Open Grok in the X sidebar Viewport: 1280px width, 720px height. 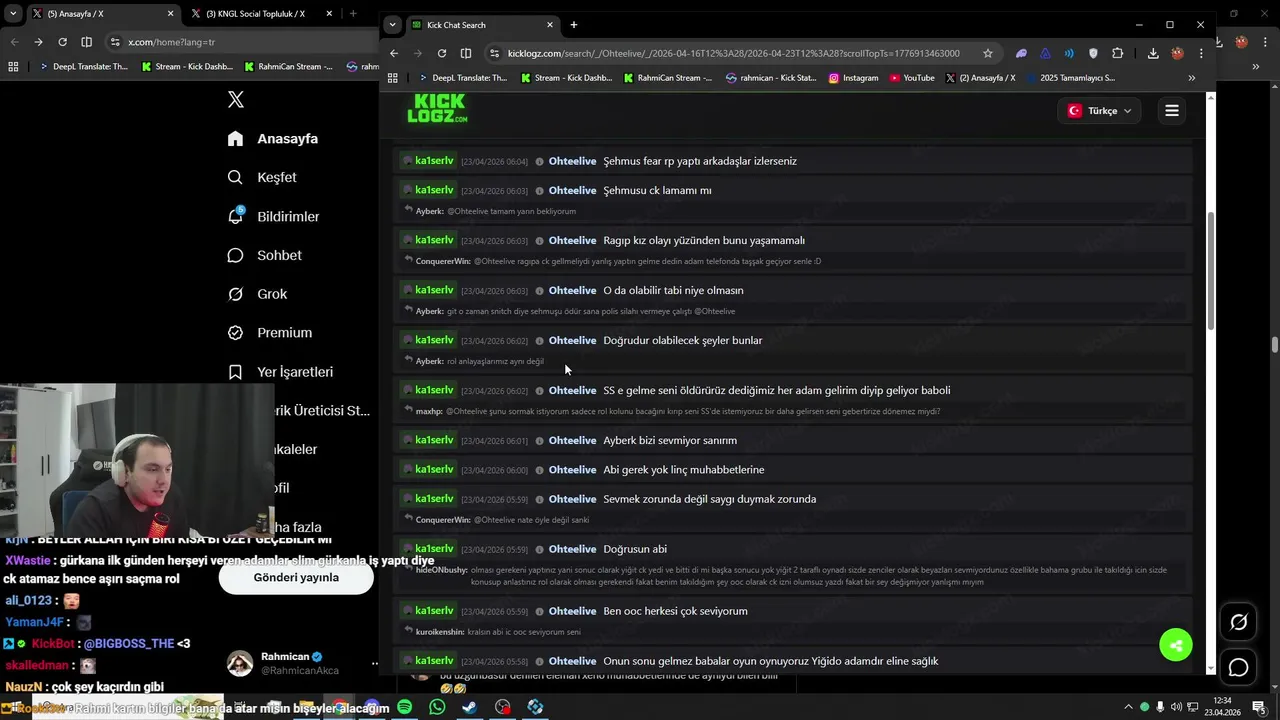click(258, 294)
